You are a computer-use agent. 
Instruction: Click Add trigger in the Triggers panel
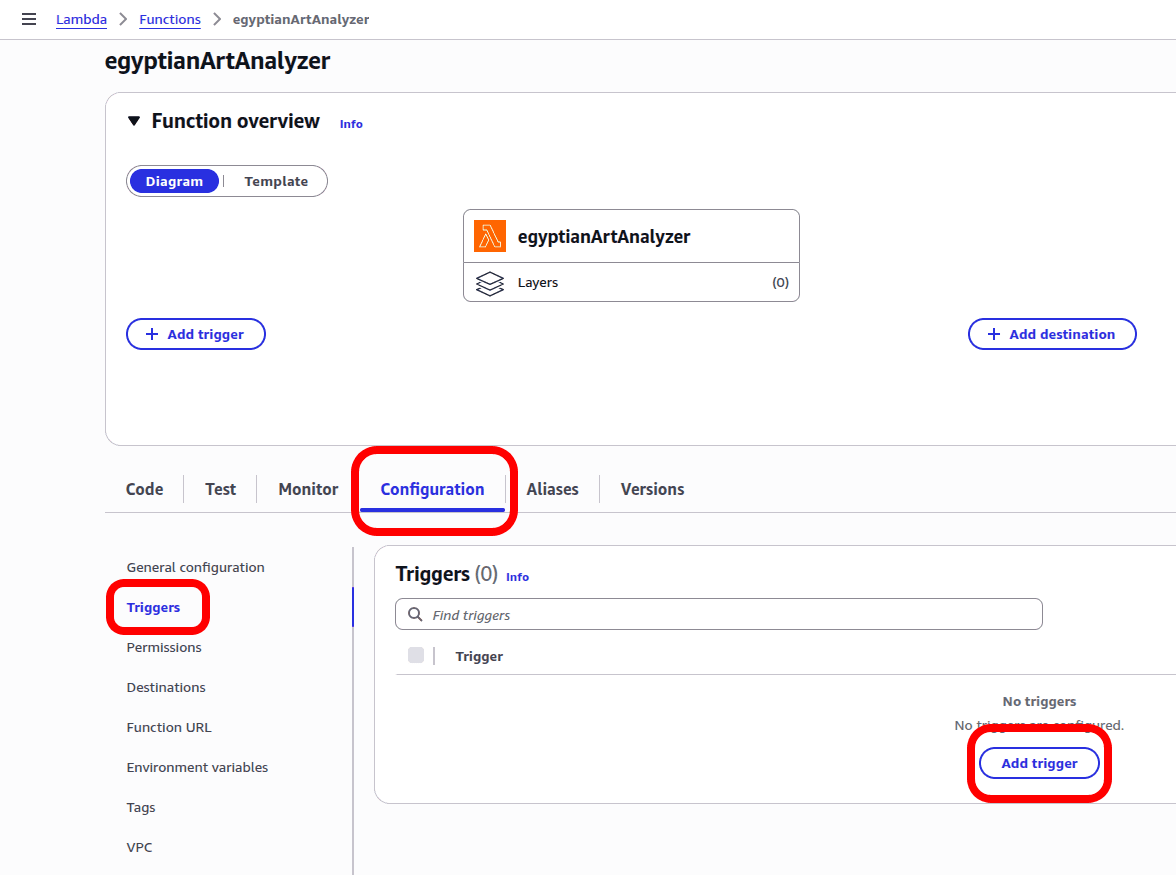point(1039,763)
